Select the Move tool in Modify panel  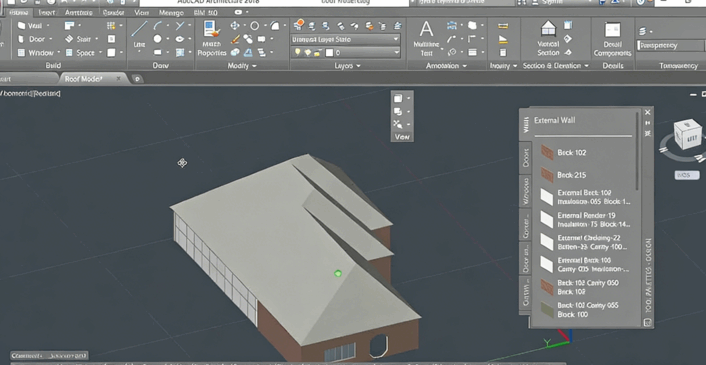[x=235, y=26]
